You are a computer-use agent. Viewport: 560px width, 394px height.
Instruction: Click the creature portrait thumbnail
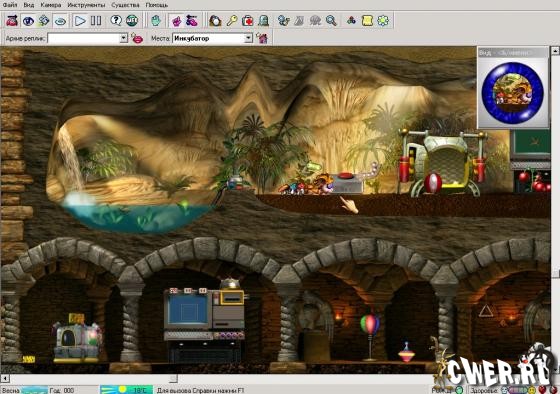click(513, 92)
